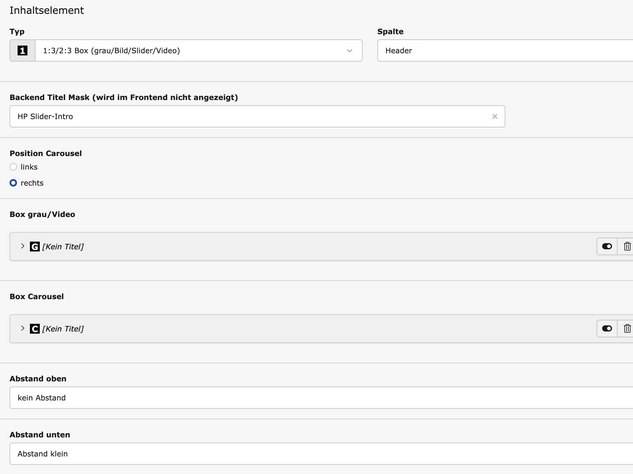
Task: Open the Abstand unten dropdown showing Abstand klein
Action: coord(321,454)
